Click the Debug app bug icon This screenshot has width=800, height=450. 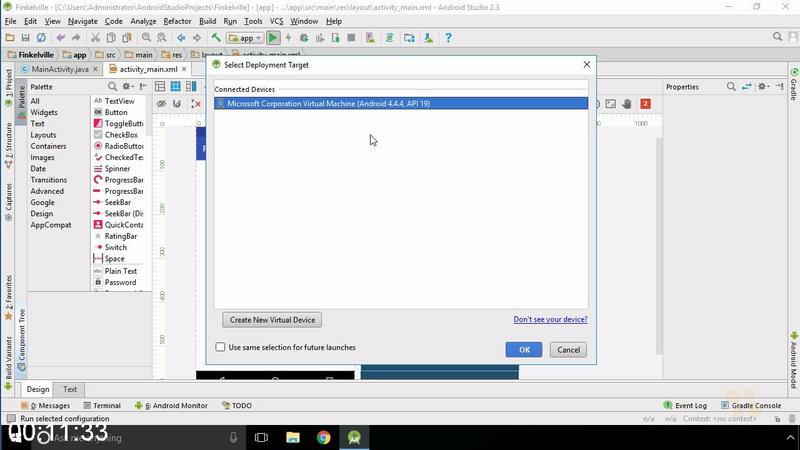[304, 38]
